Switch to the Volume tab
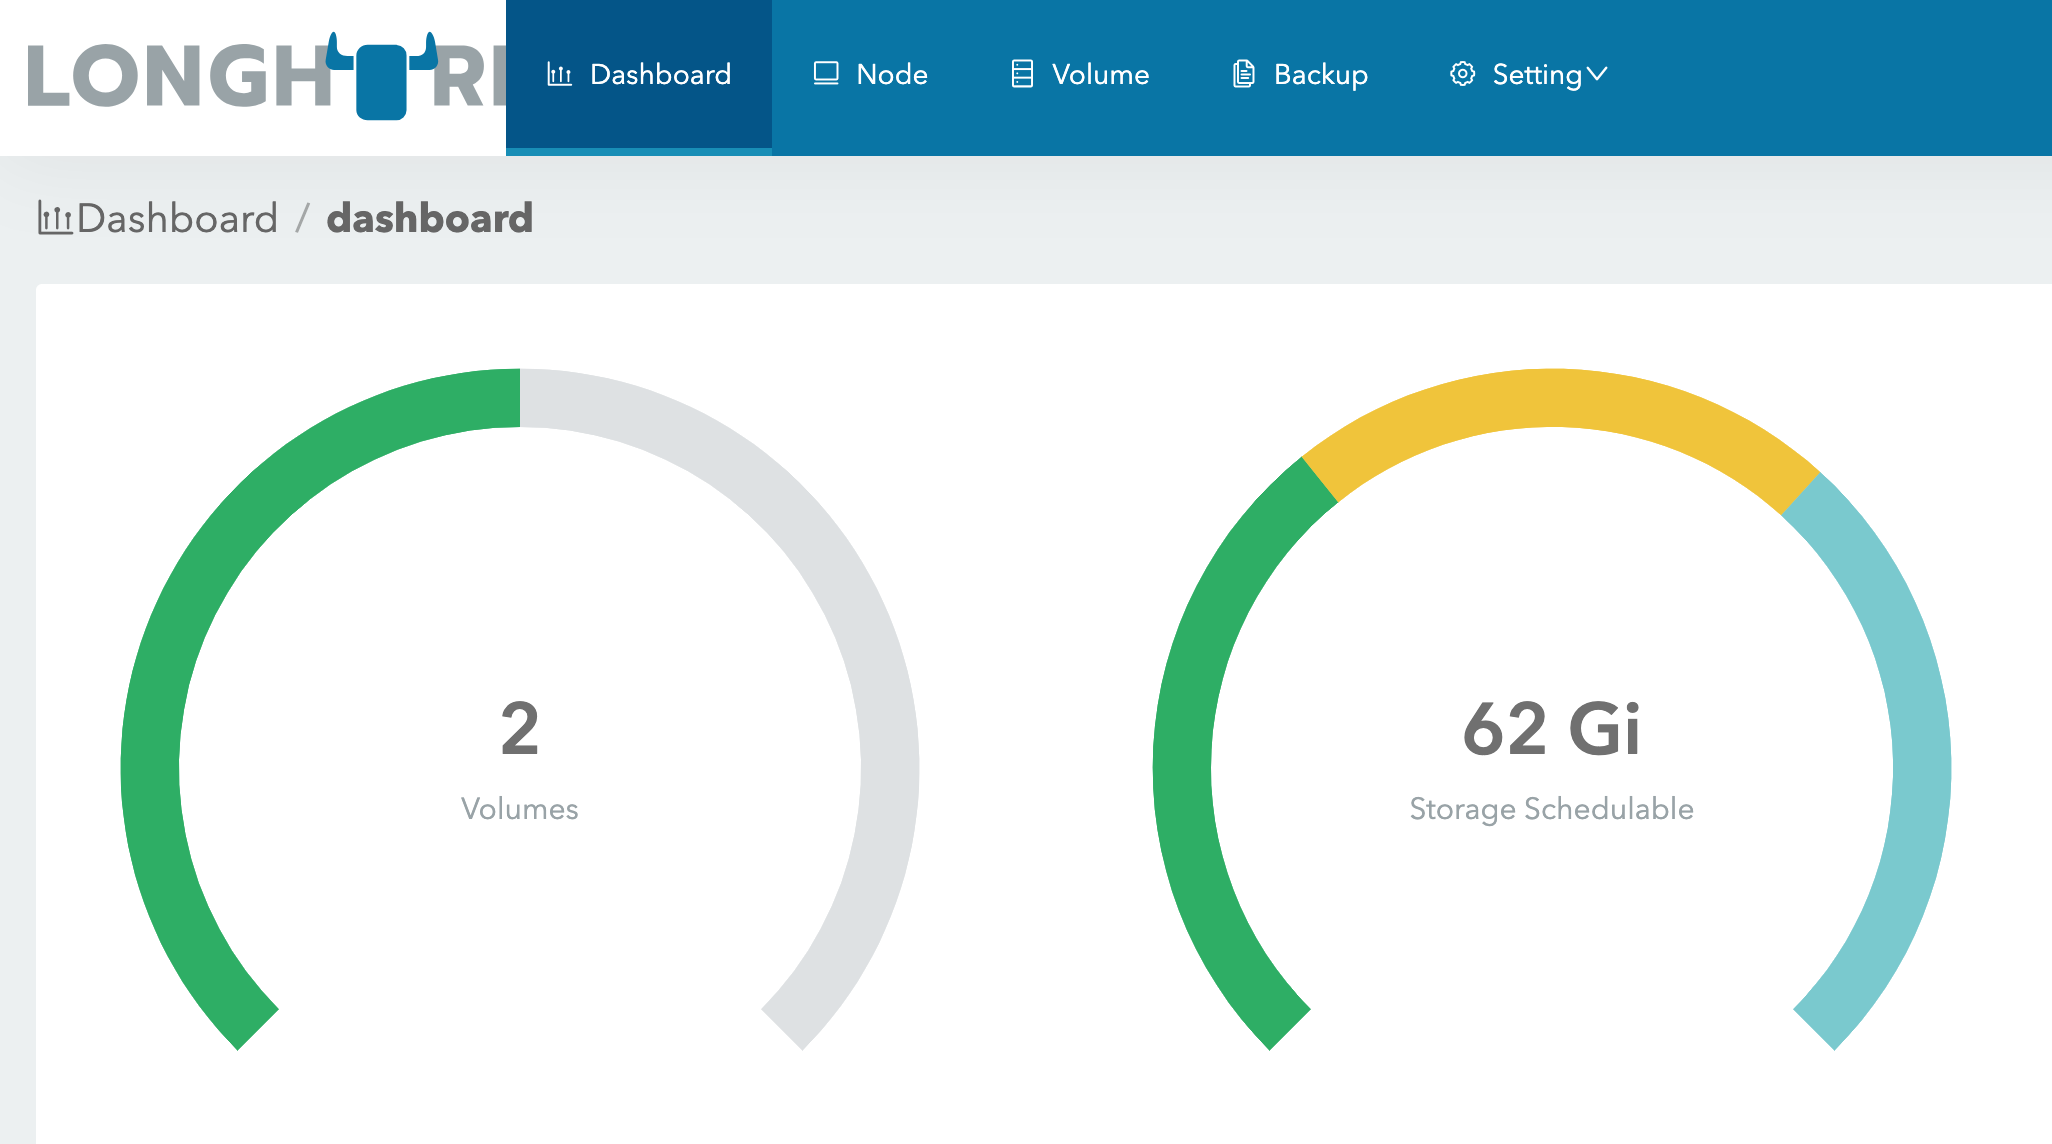 (x=1100, y=74)
